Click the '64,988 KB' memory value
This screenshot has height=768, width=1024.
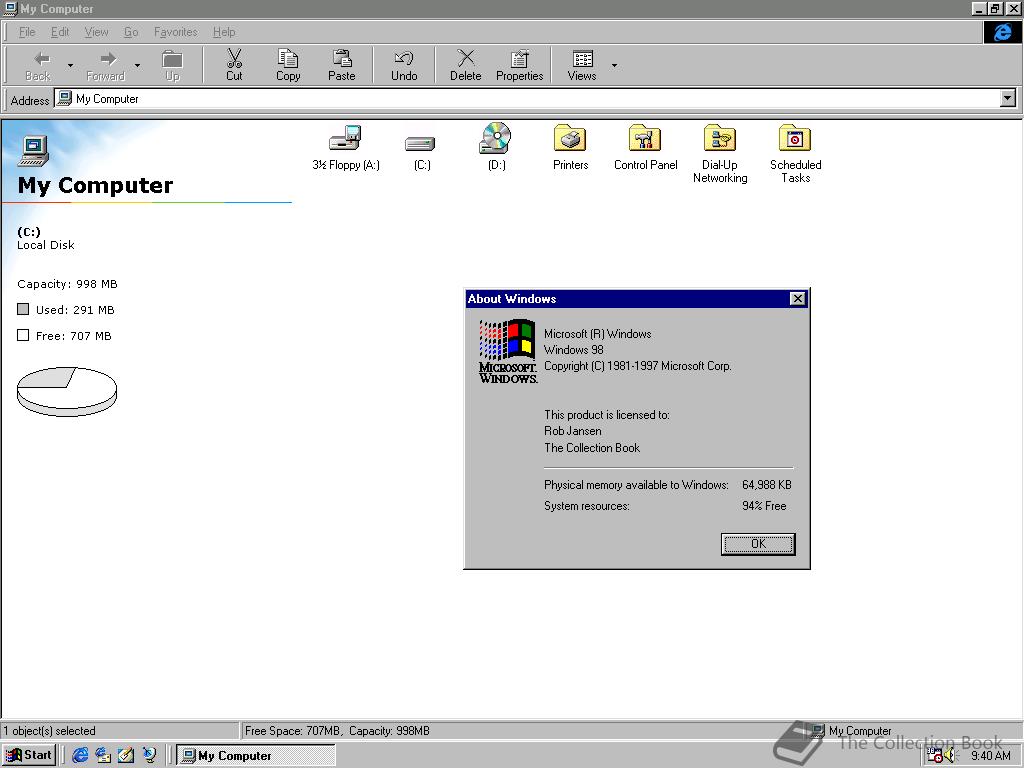point(767,485)
